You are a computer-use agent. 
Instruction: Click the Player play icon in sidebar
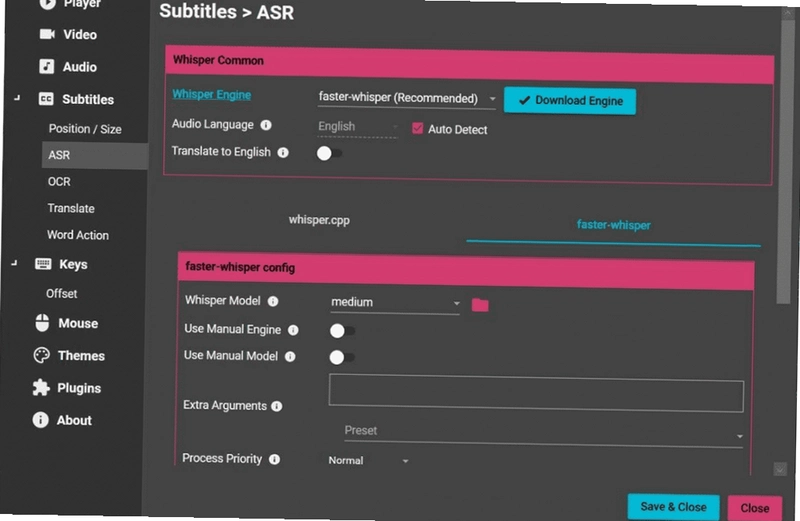coord(47,4)
